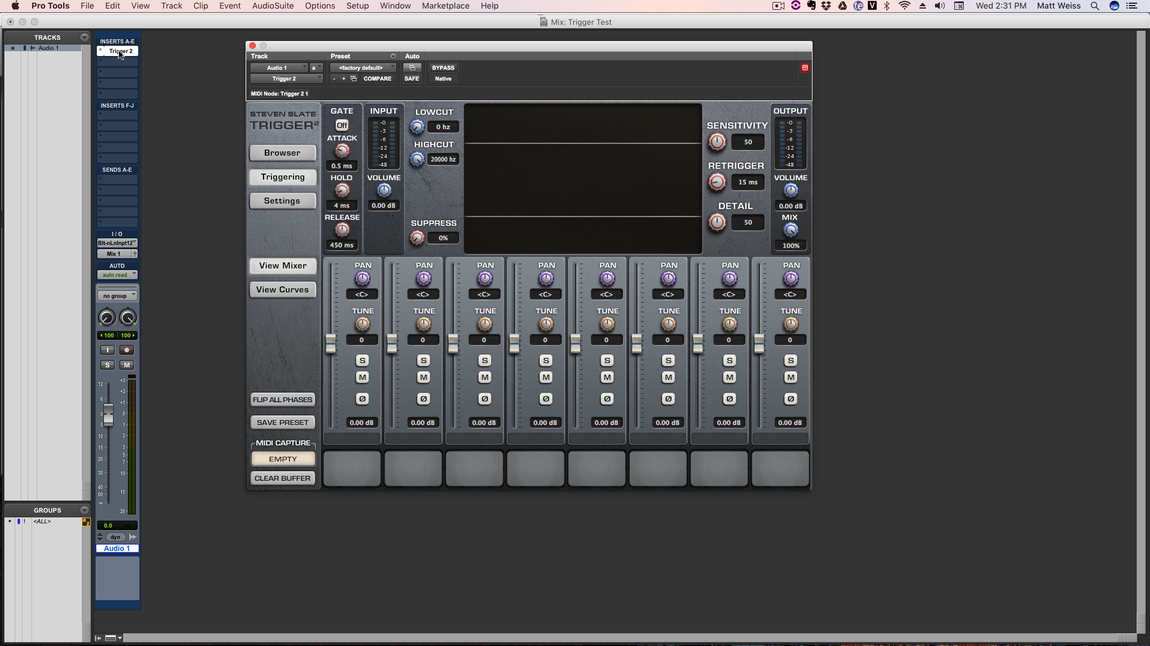
Task: Record-enable the Audio 1 track
Action: click(x=127, y=350)
